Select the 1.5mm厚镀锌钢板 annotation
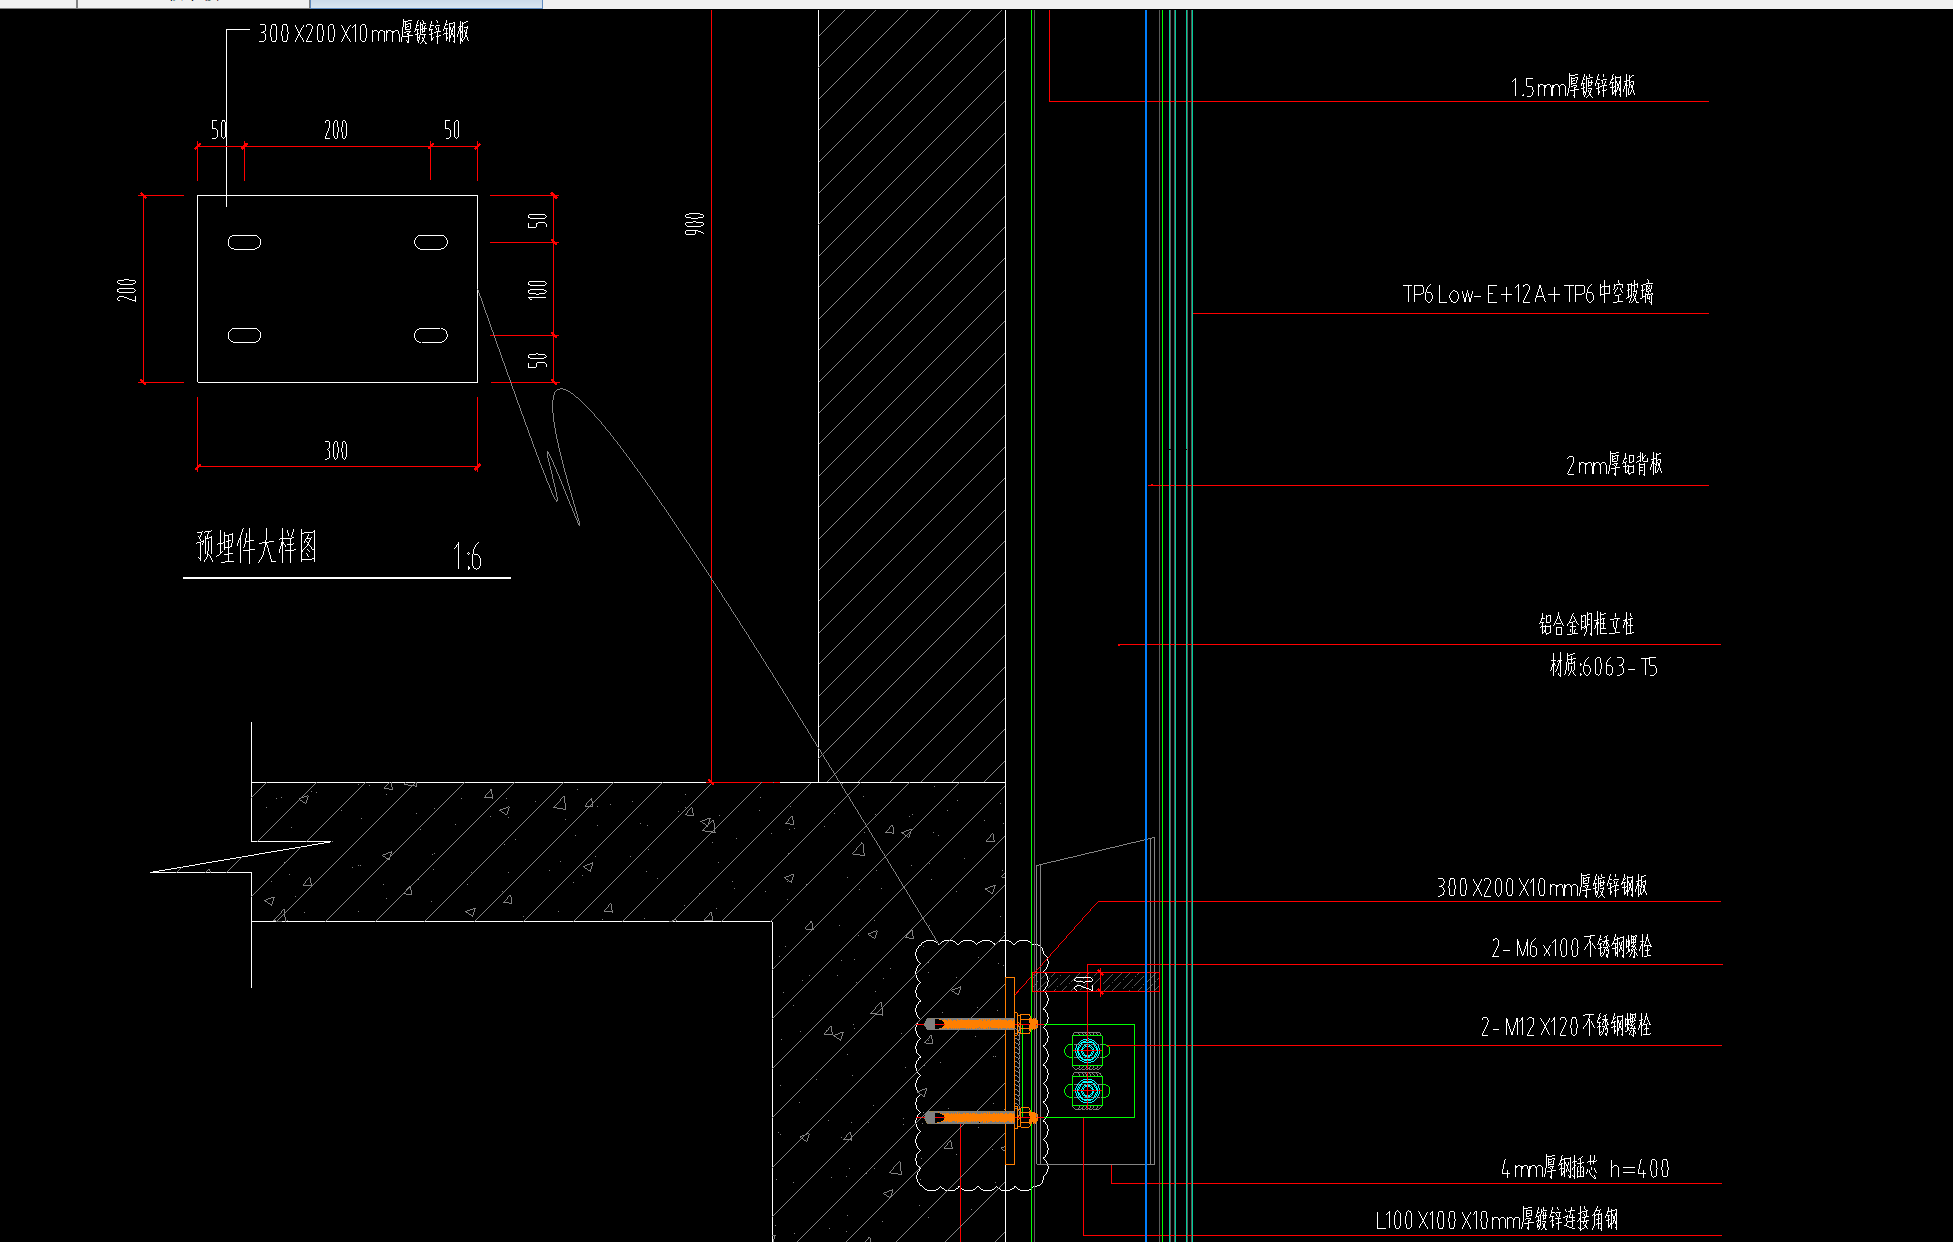This screenshot has width=1953, height=1242. 1572,87
